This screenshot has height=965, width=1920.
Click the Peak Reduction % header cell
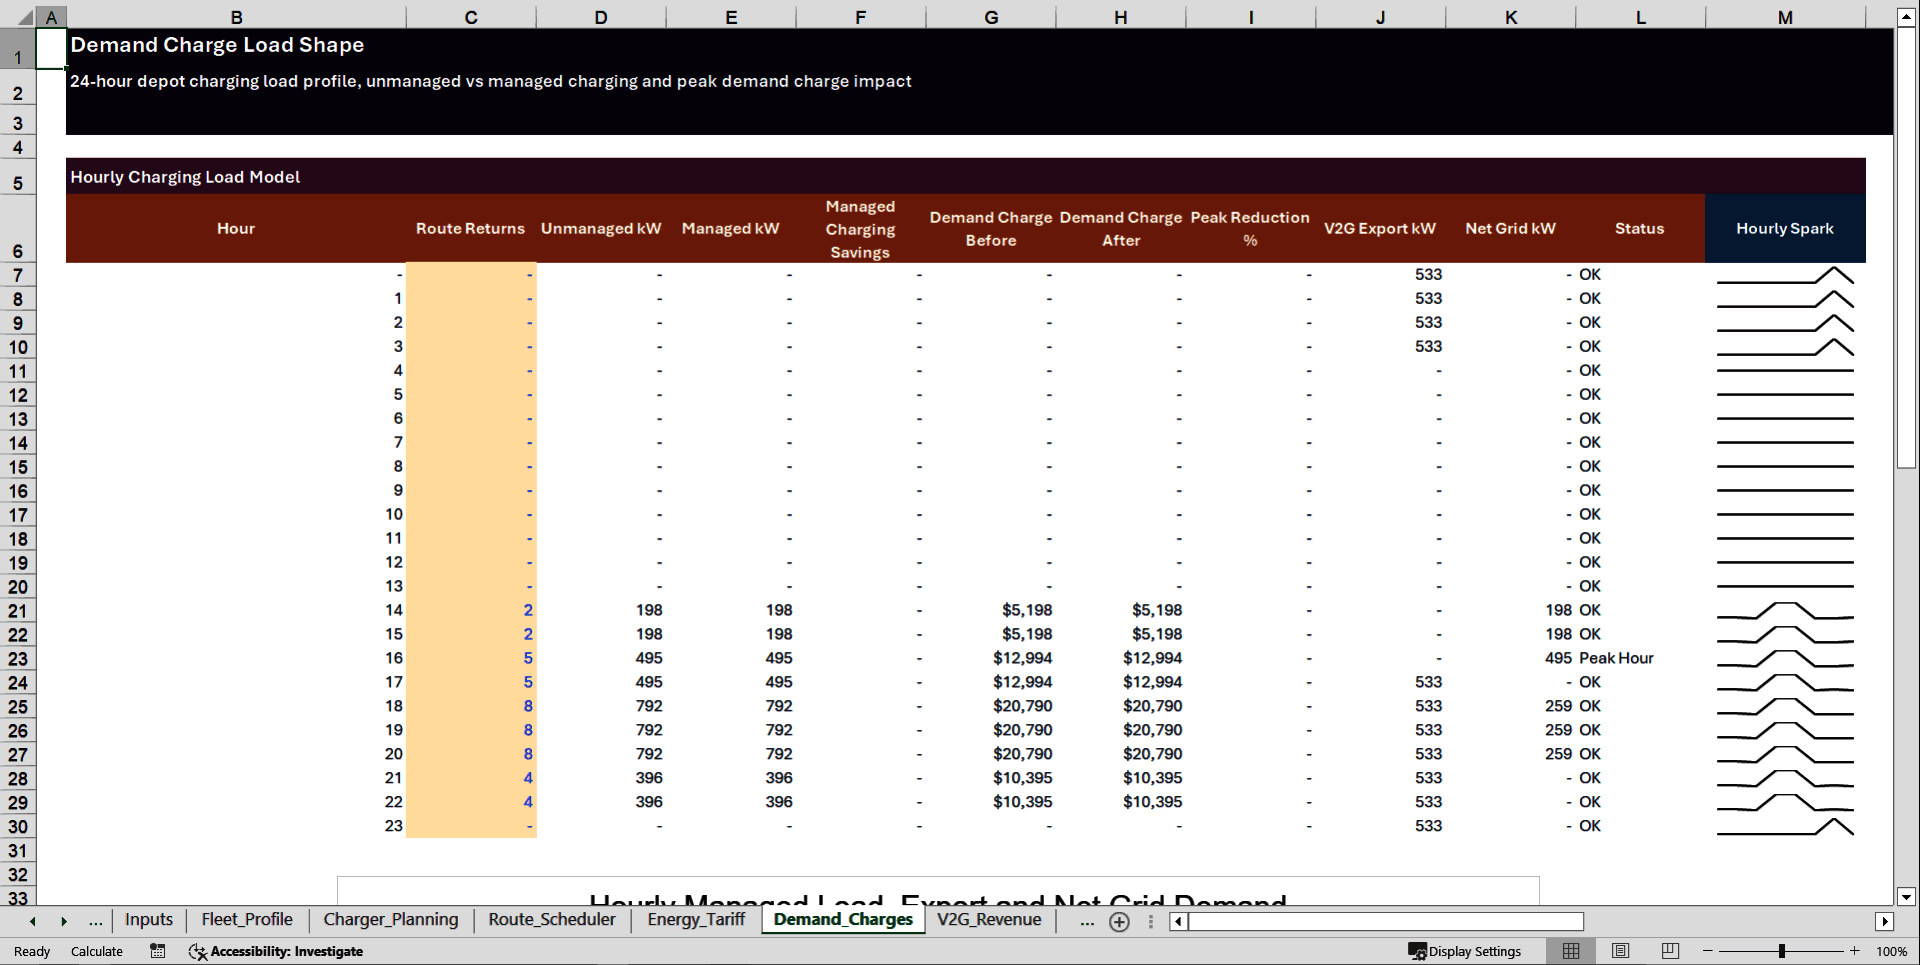click(x=1250, y=229)
